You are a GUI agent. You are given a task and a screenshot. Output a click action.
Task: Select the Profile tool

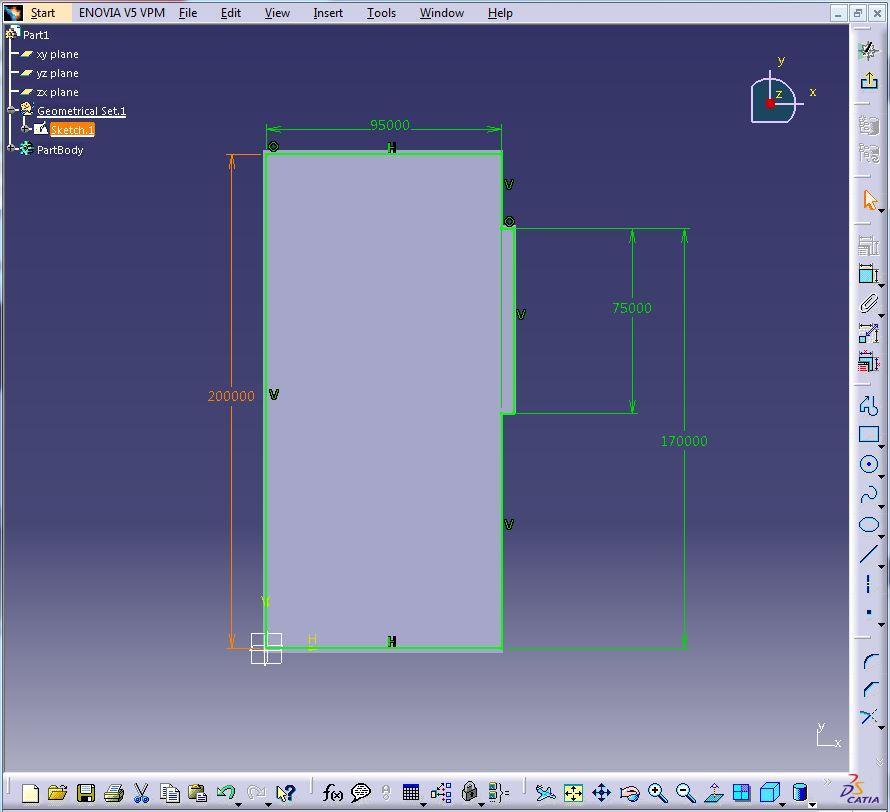868,406
